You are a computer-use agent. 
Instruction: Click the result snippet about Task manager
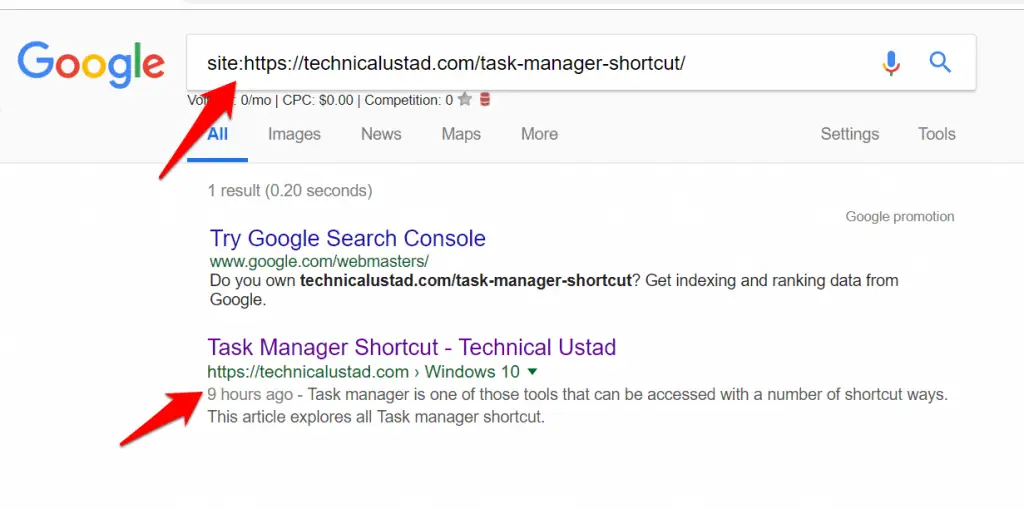(577, 406)
